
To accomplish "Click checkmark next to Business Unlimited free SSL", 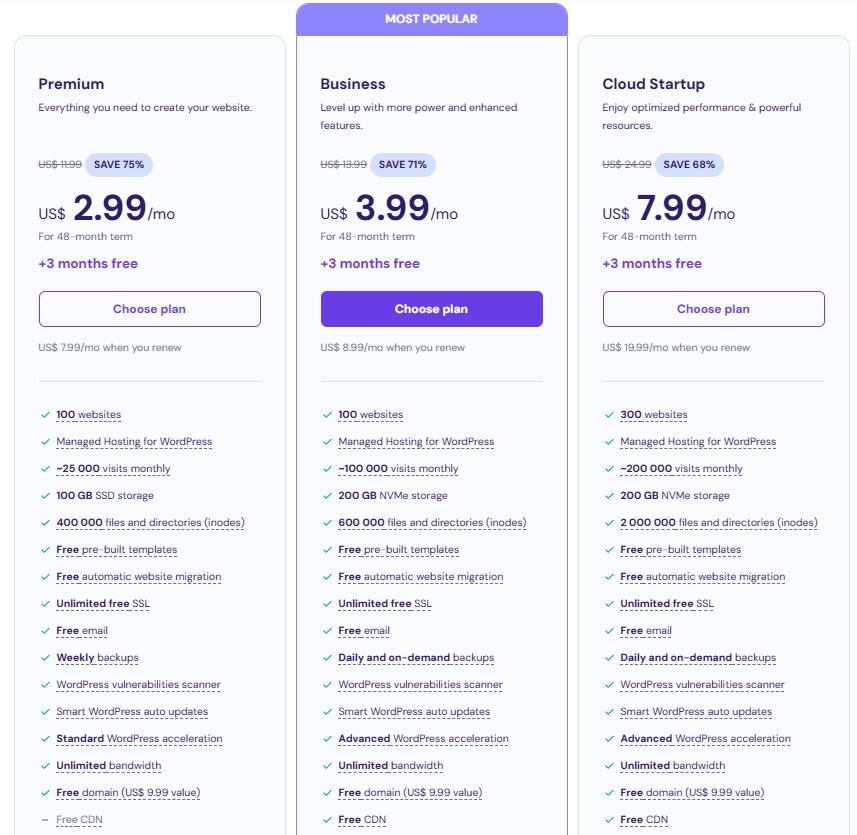I will pyautogui.click(x=327, y=604).
